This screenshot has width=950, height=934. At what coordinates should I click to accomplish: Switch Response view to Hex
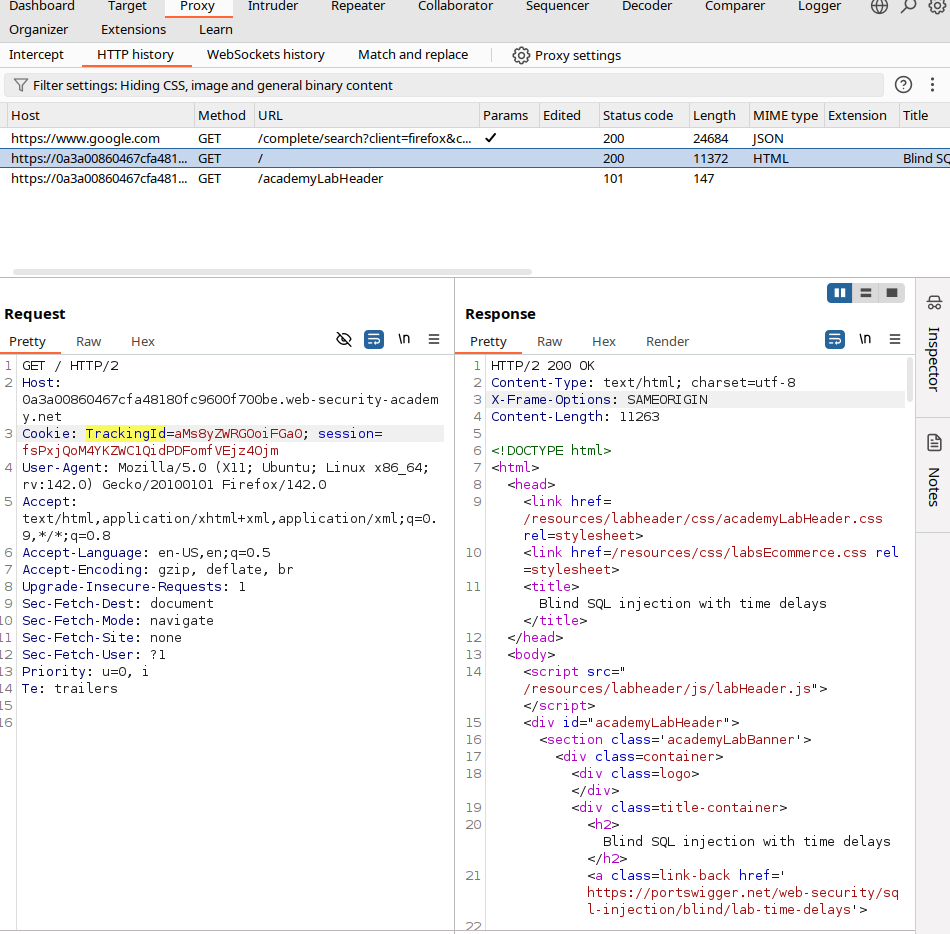[604, 342]
